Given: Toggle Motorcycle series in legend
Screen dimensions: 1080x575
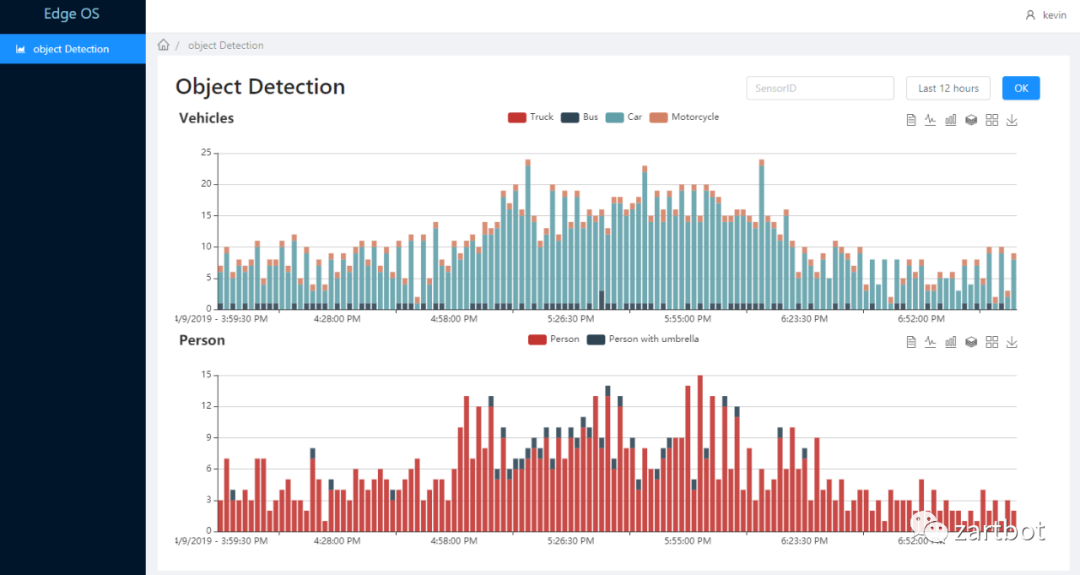Looking at the screenshot, I should (685, 117).
